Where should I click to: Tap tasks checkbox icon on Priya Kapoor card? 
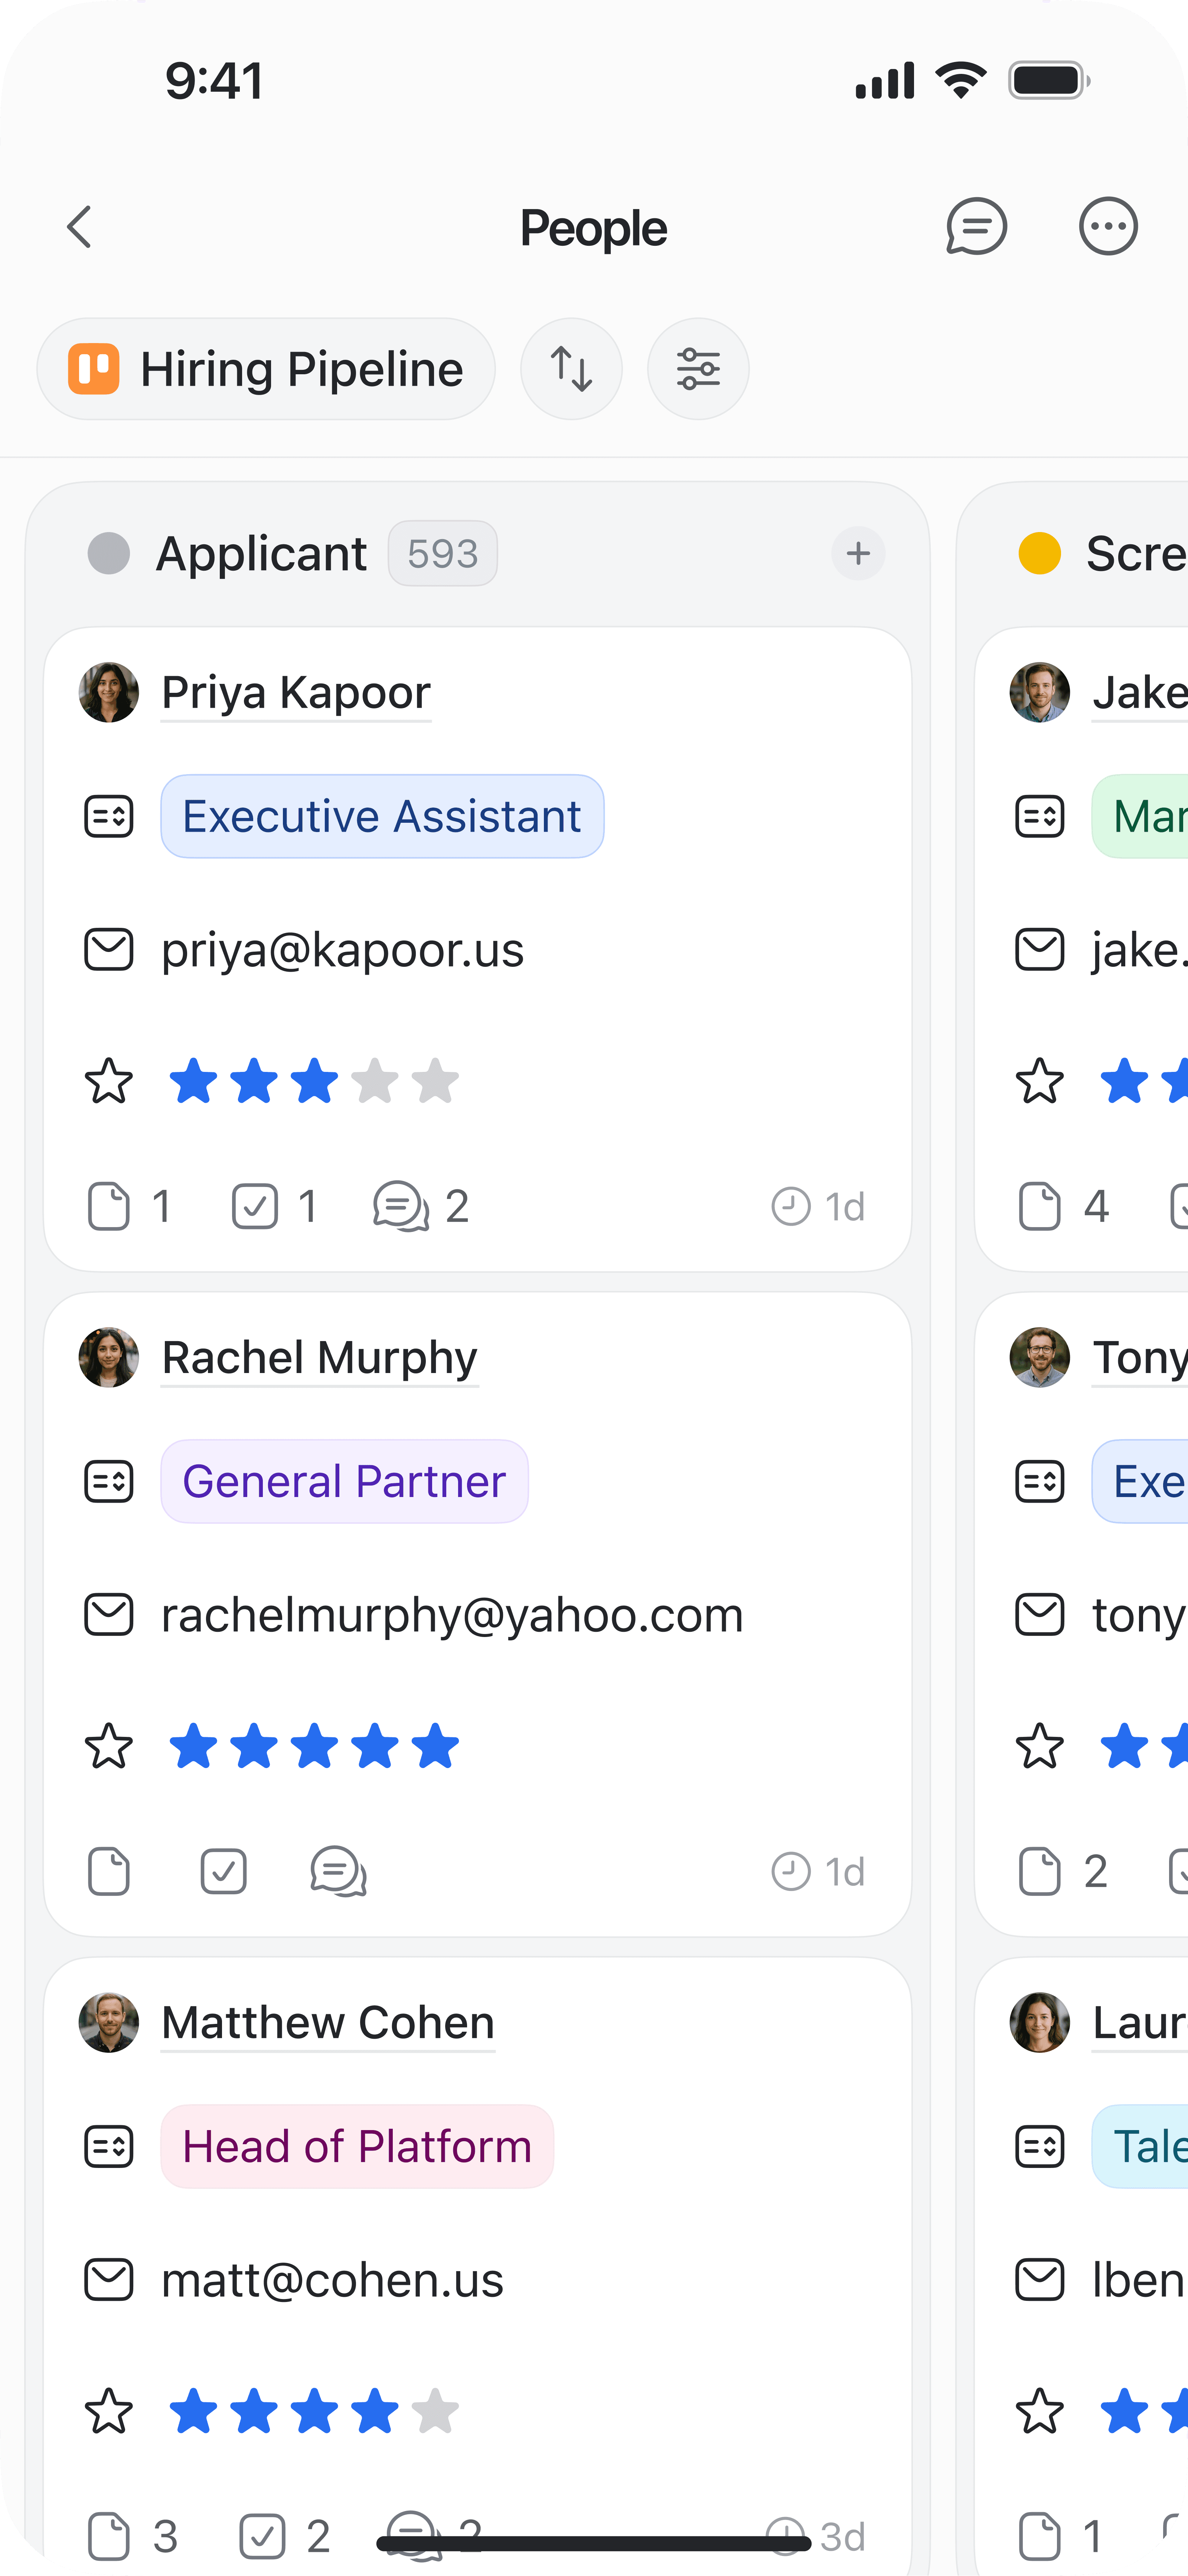coord(255,1206)
